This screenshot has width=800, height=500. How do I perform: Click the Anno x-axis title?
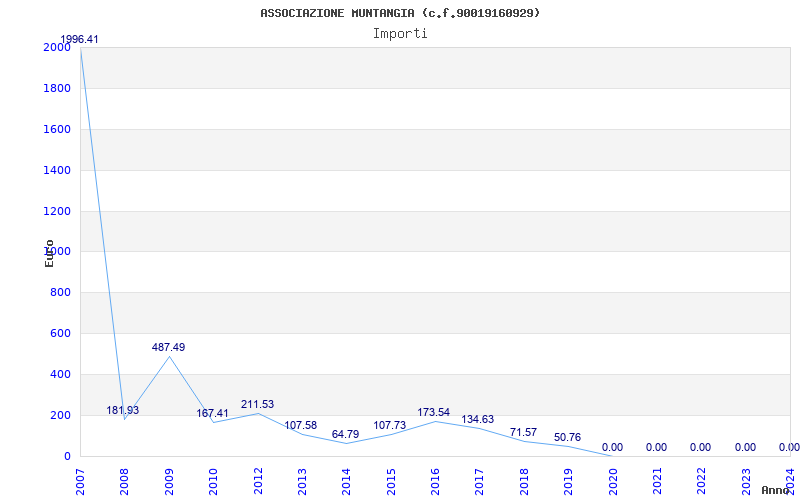click(776, 490)
